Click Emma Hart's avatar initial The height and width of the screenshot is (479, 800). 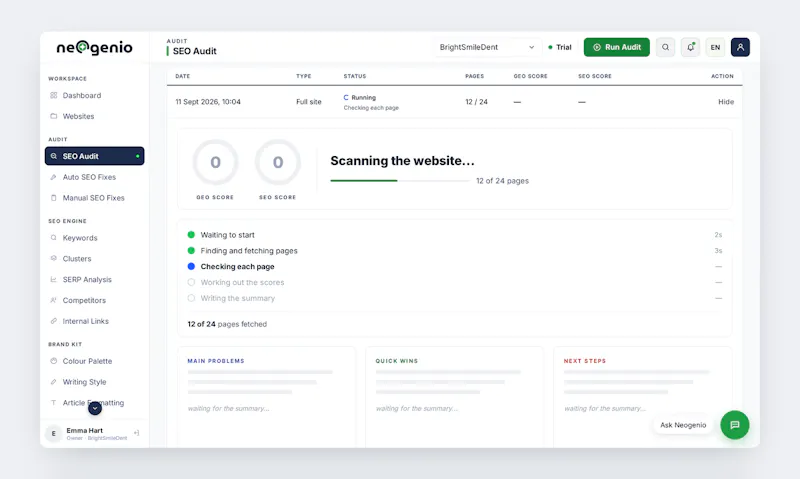pyautogui.click(x=53, y=434)
